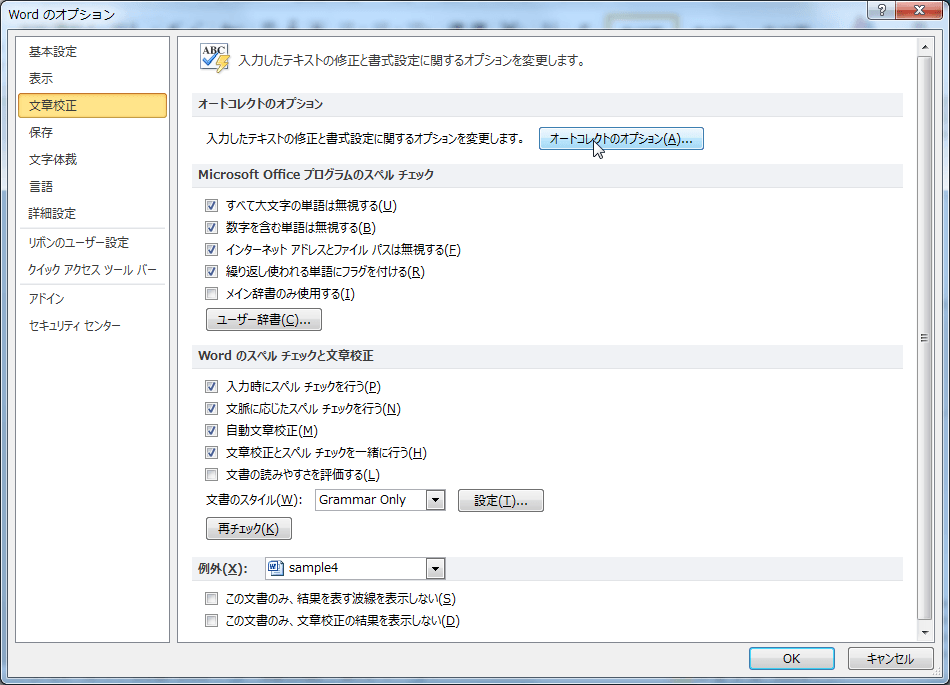Close the Word のオプション dialog

pos(919,10)
